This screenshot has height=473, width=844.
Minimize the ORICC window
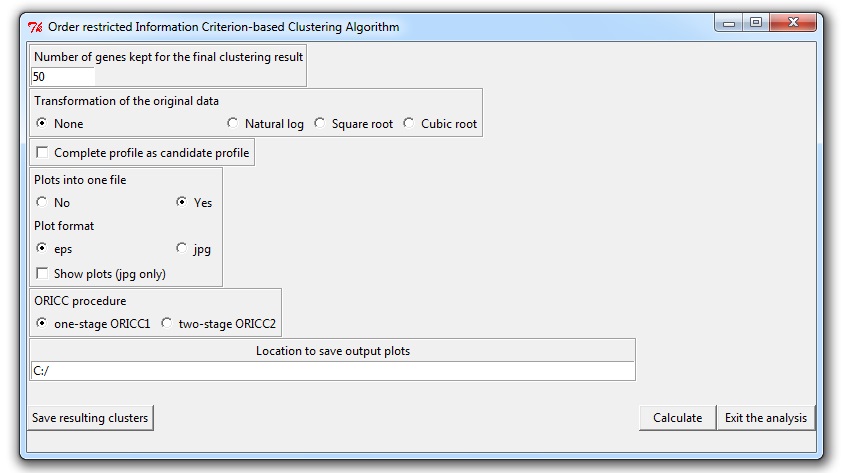[730, 22]
